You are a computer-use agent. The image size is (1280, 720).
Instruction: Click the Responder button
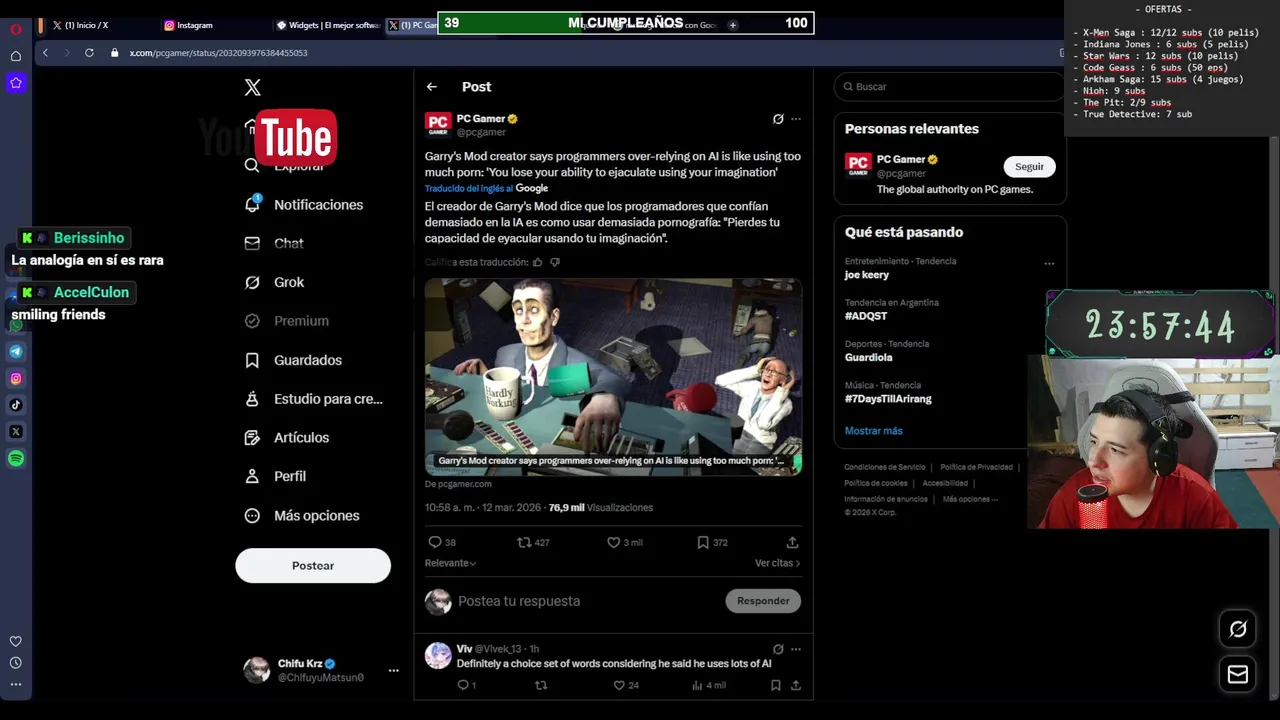click(x=763, y=601)
